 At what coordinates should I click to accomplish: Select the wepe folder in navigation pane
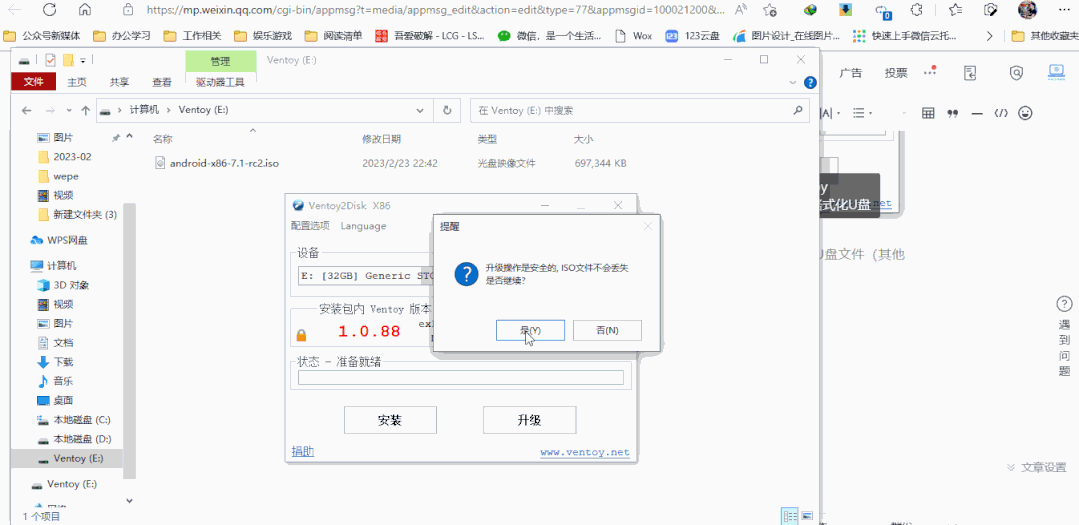66,175
